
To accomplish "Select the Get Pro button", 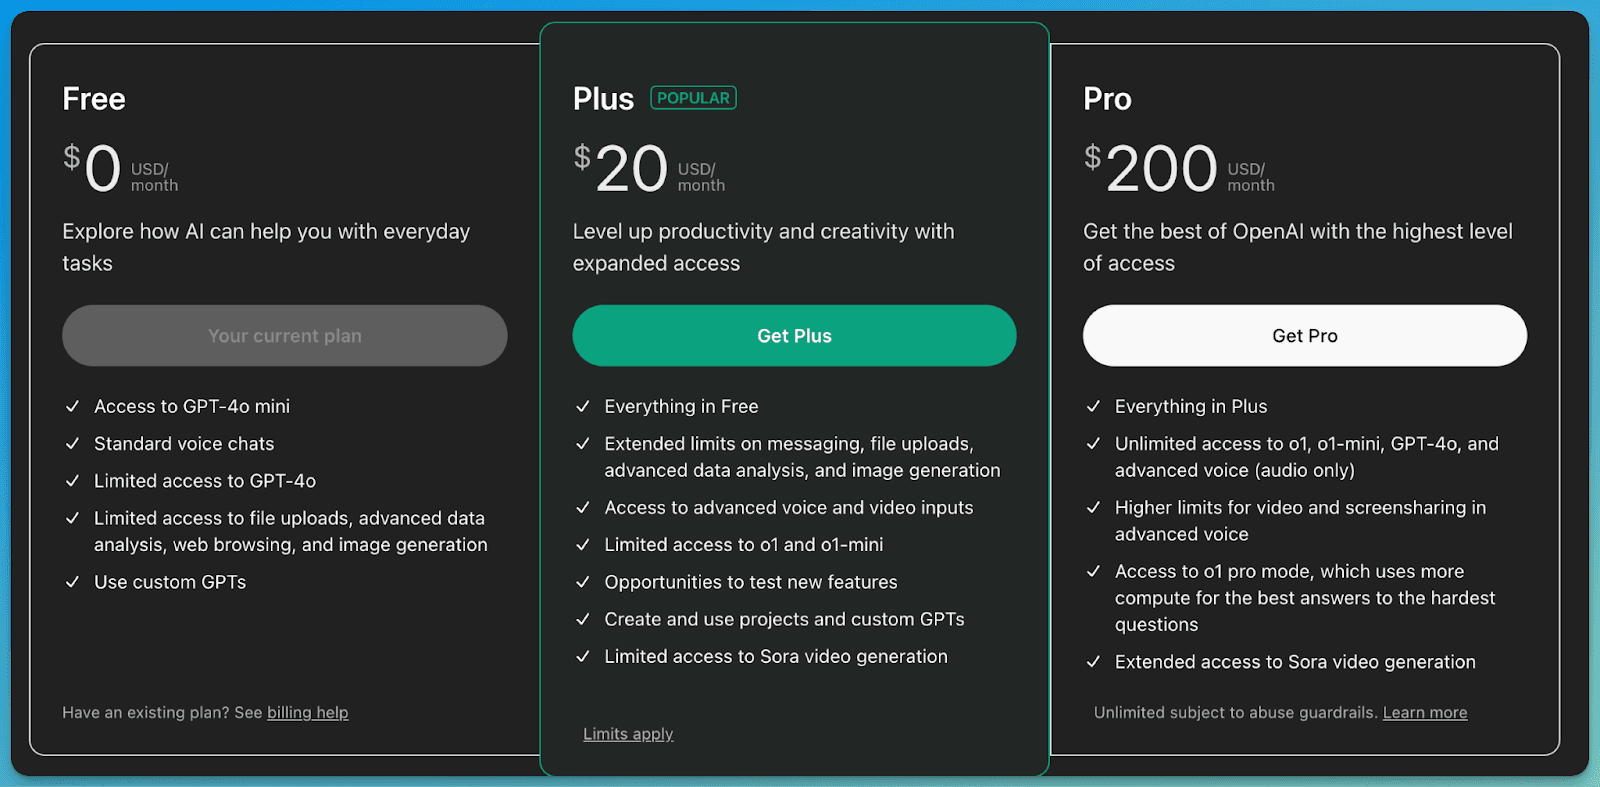I will click(1304, 336).
